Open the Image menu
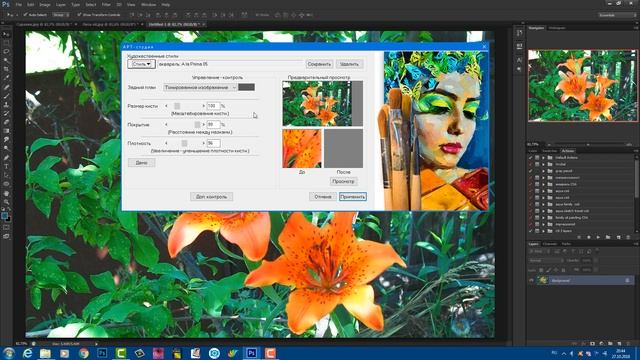This screenshot has width=640, height=360. point(45,4)
